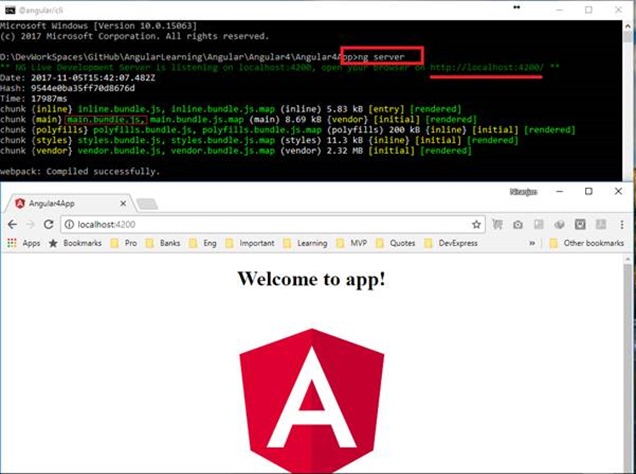Open the DevExpress bookmarks folder
The image size is (636, 474).
tap(451, 243)
